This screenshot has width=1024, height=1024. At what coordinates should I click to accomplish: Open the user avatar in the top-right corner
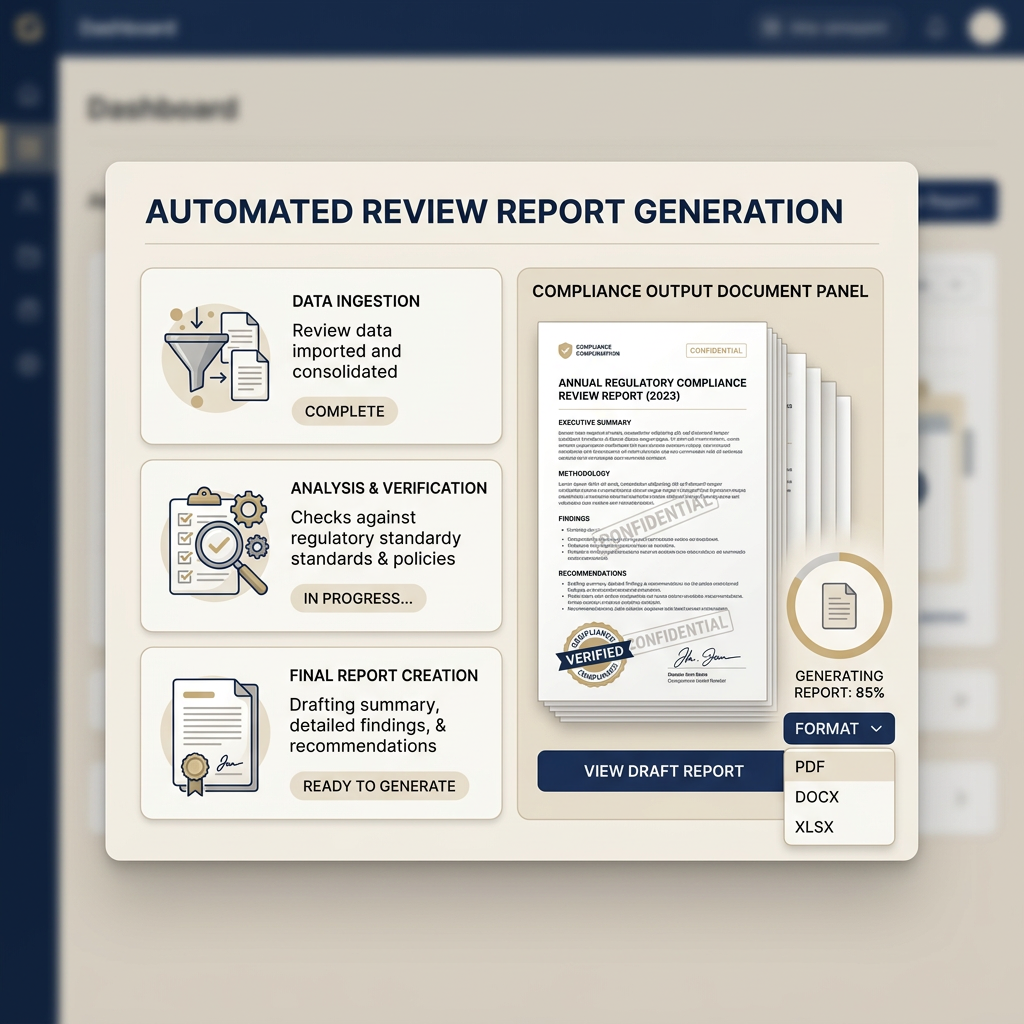(985, 28)
